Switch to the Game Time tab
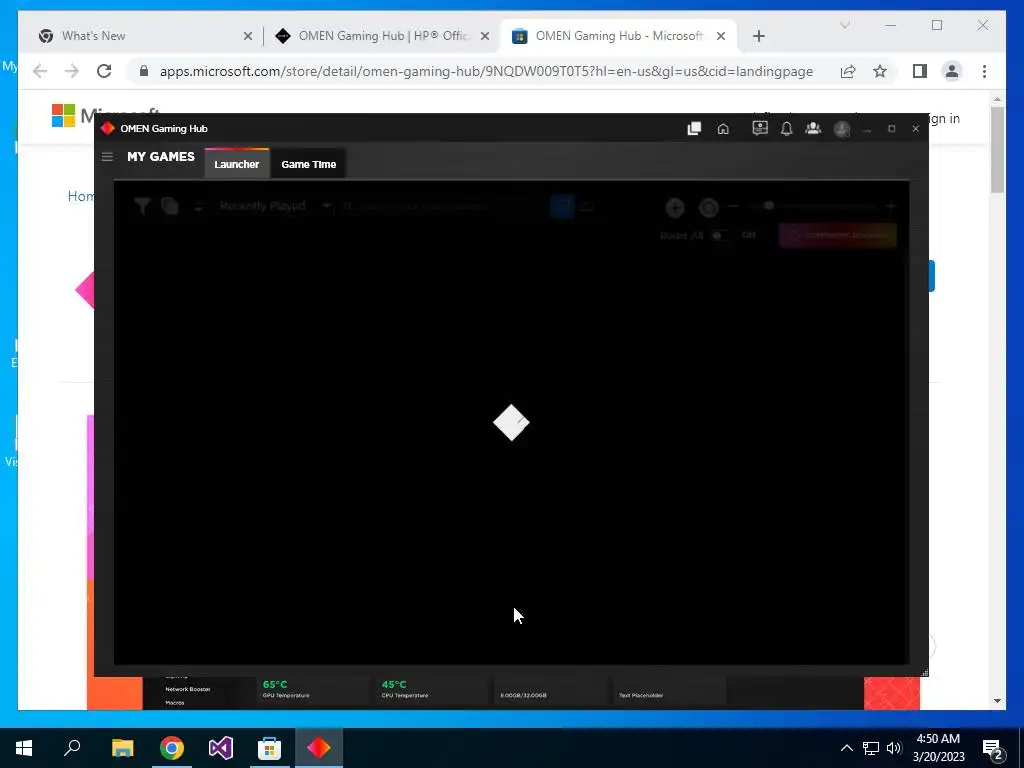 (308, 164)
